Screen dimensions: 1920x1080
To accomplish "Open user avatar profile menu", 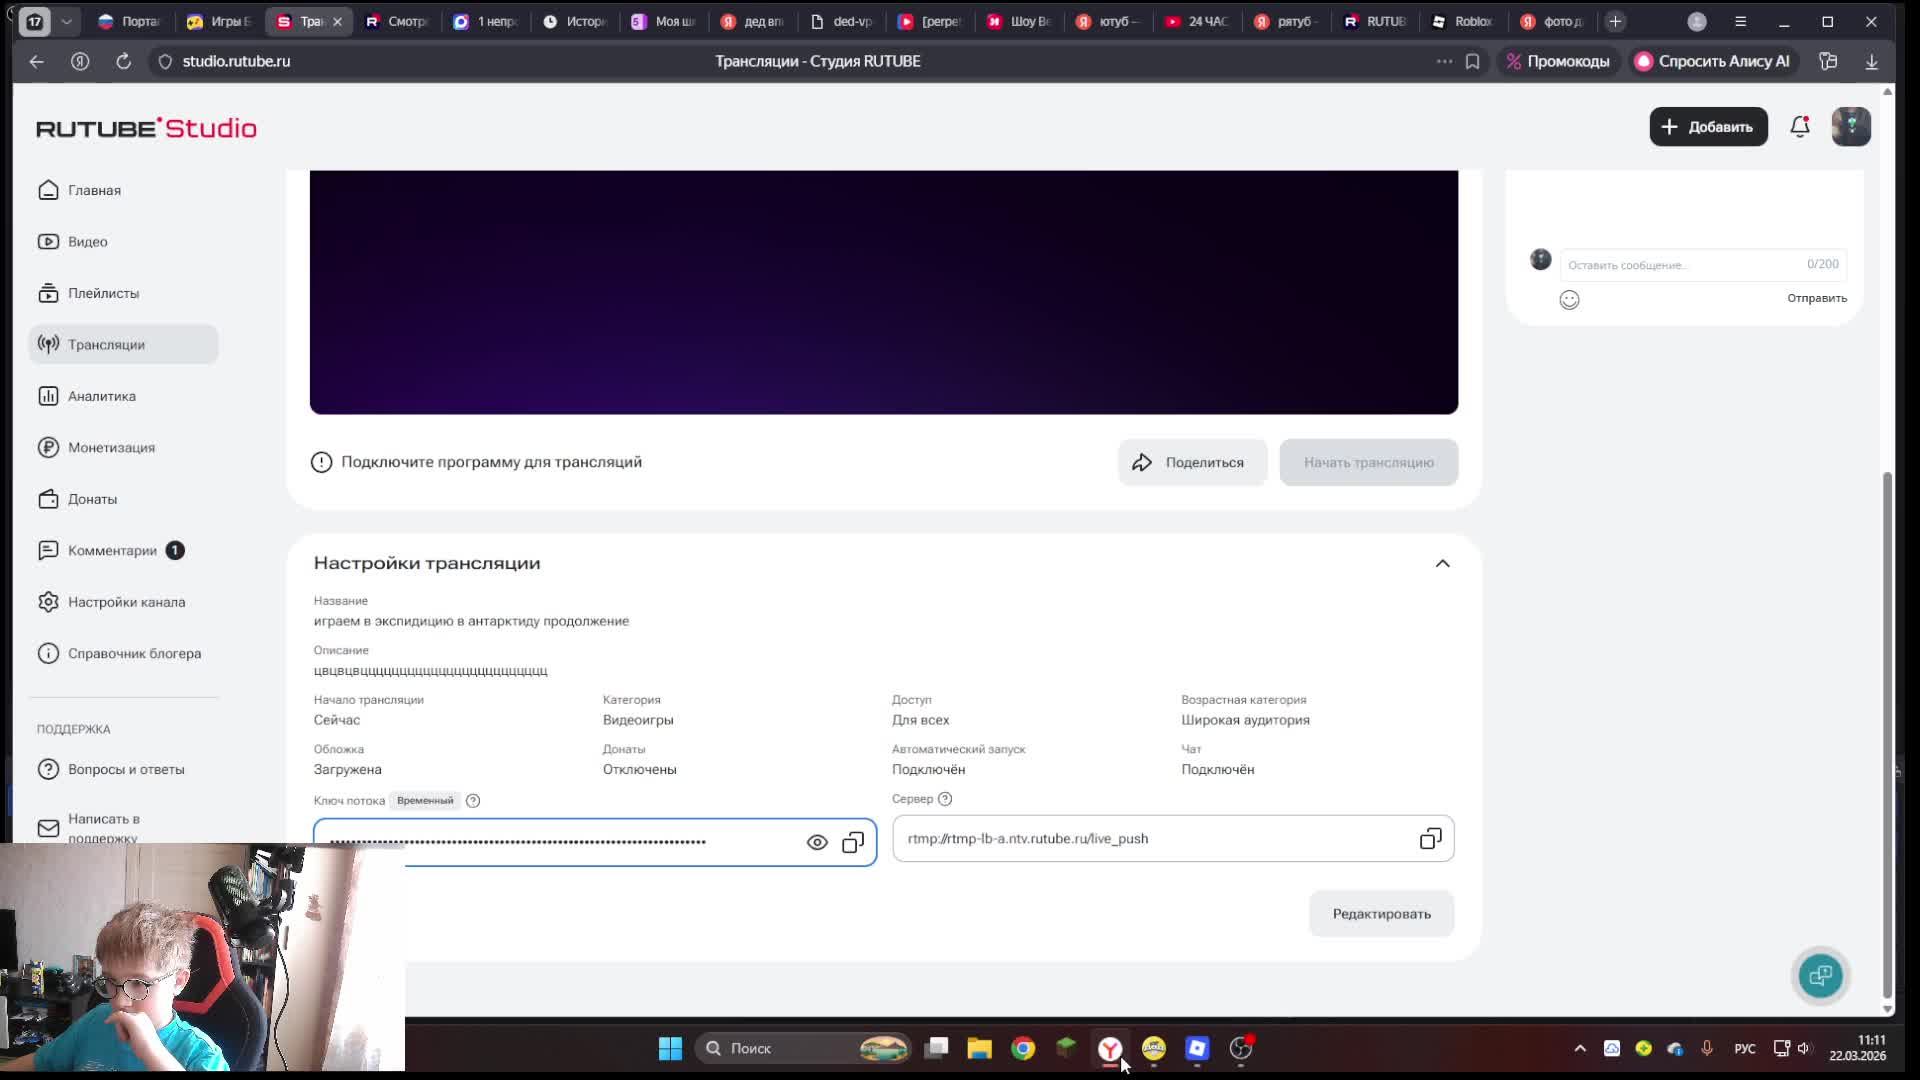I will point(1851,127).
